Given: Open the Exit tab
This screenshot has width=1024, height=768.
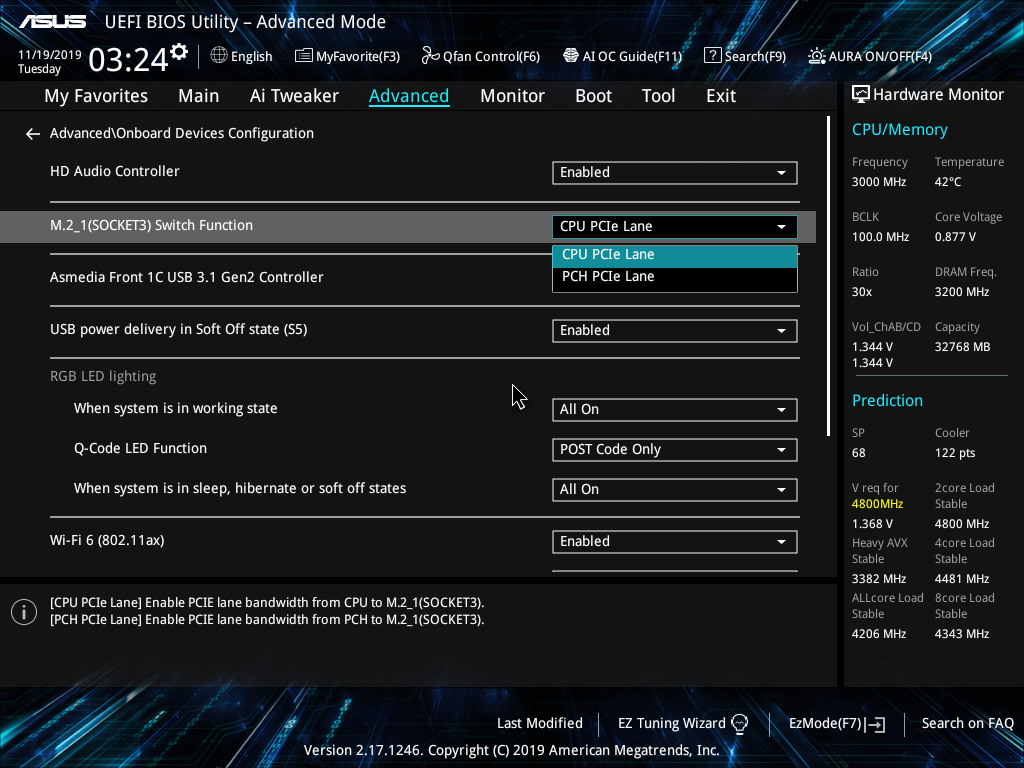Looking at the screenshot, I should pyautogui.click(x=721, y=96).
